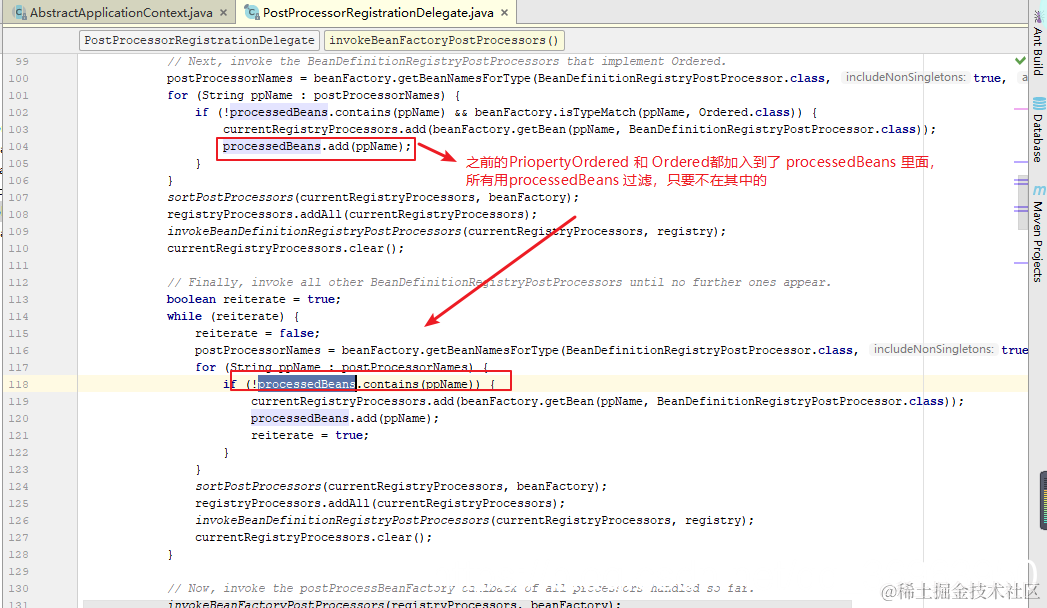Click the invokeBeanFactoryPostProcessors() method breadcrumb
Image resolution: width=1047 pixels, height=608 pixels.
444,40
